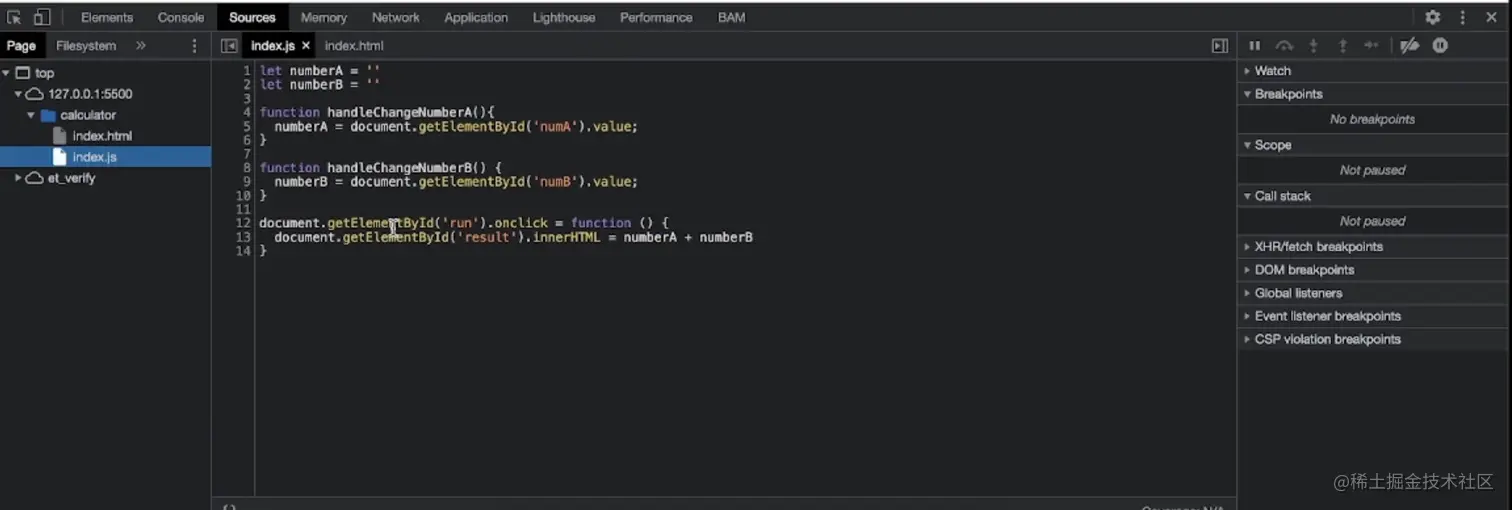The image size is (1512, 510).
Task: Step out of current function
Action: (1343, 46)
